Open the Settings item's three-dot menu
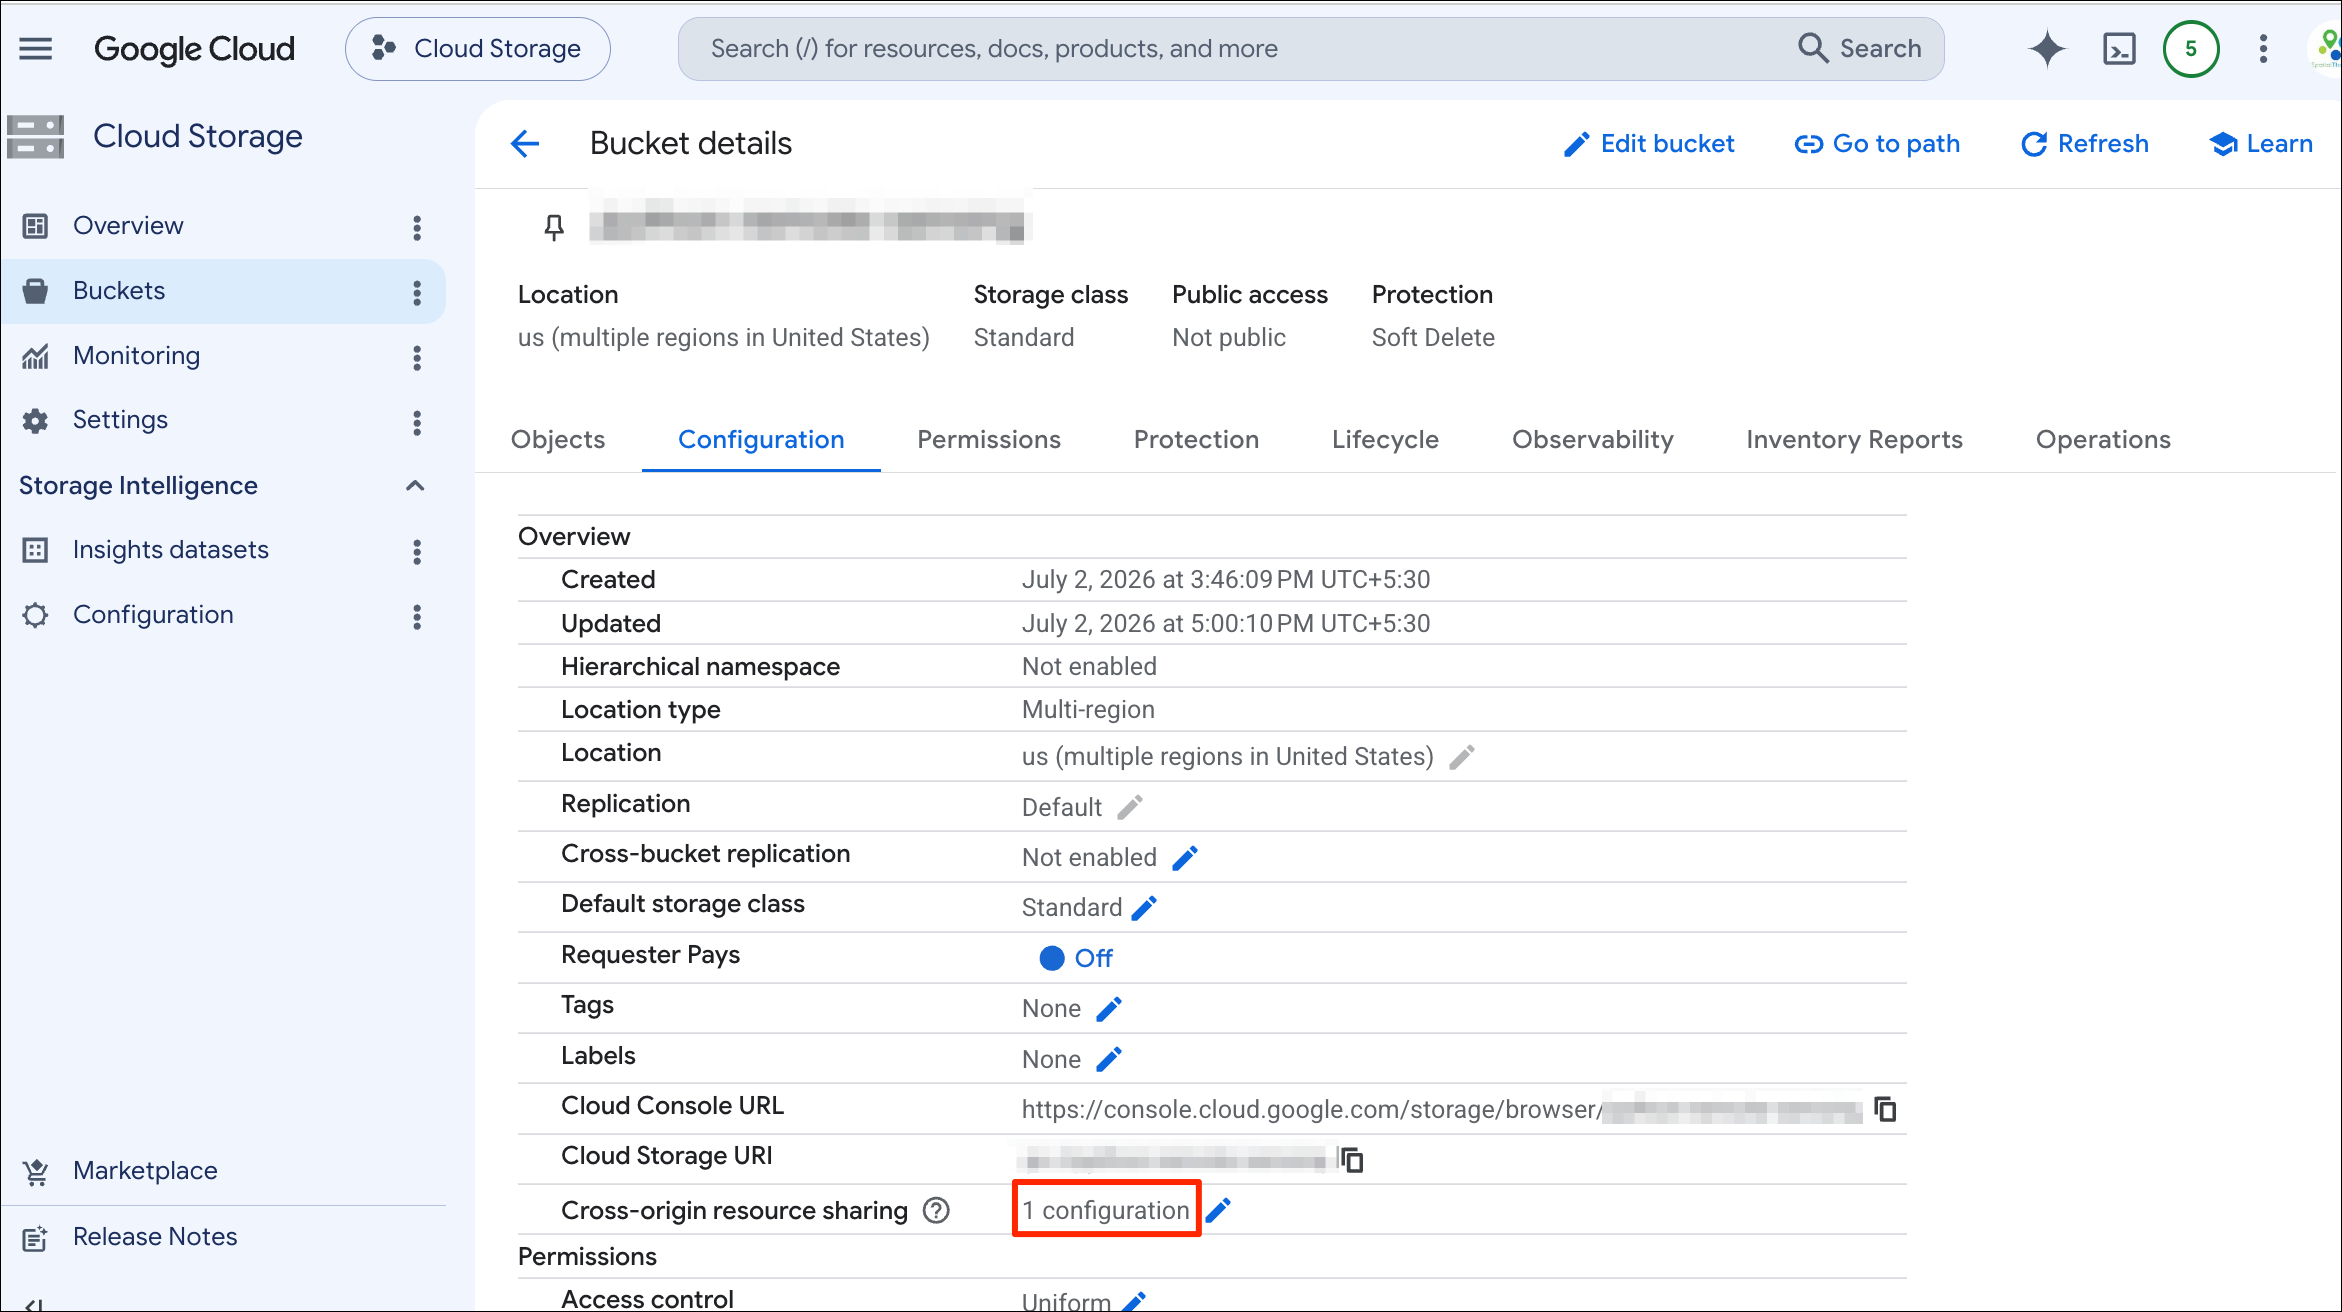Screen dimensions: 2342x1312 [417, 421]
